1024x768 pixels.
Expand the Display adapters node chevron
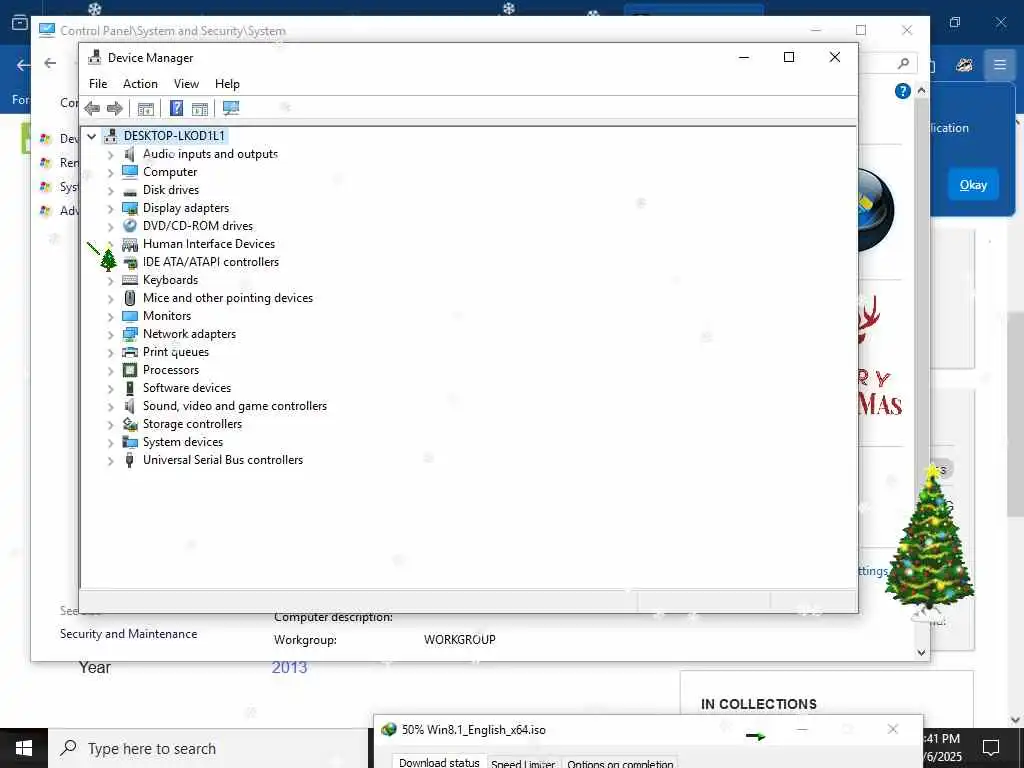(110, 209)
